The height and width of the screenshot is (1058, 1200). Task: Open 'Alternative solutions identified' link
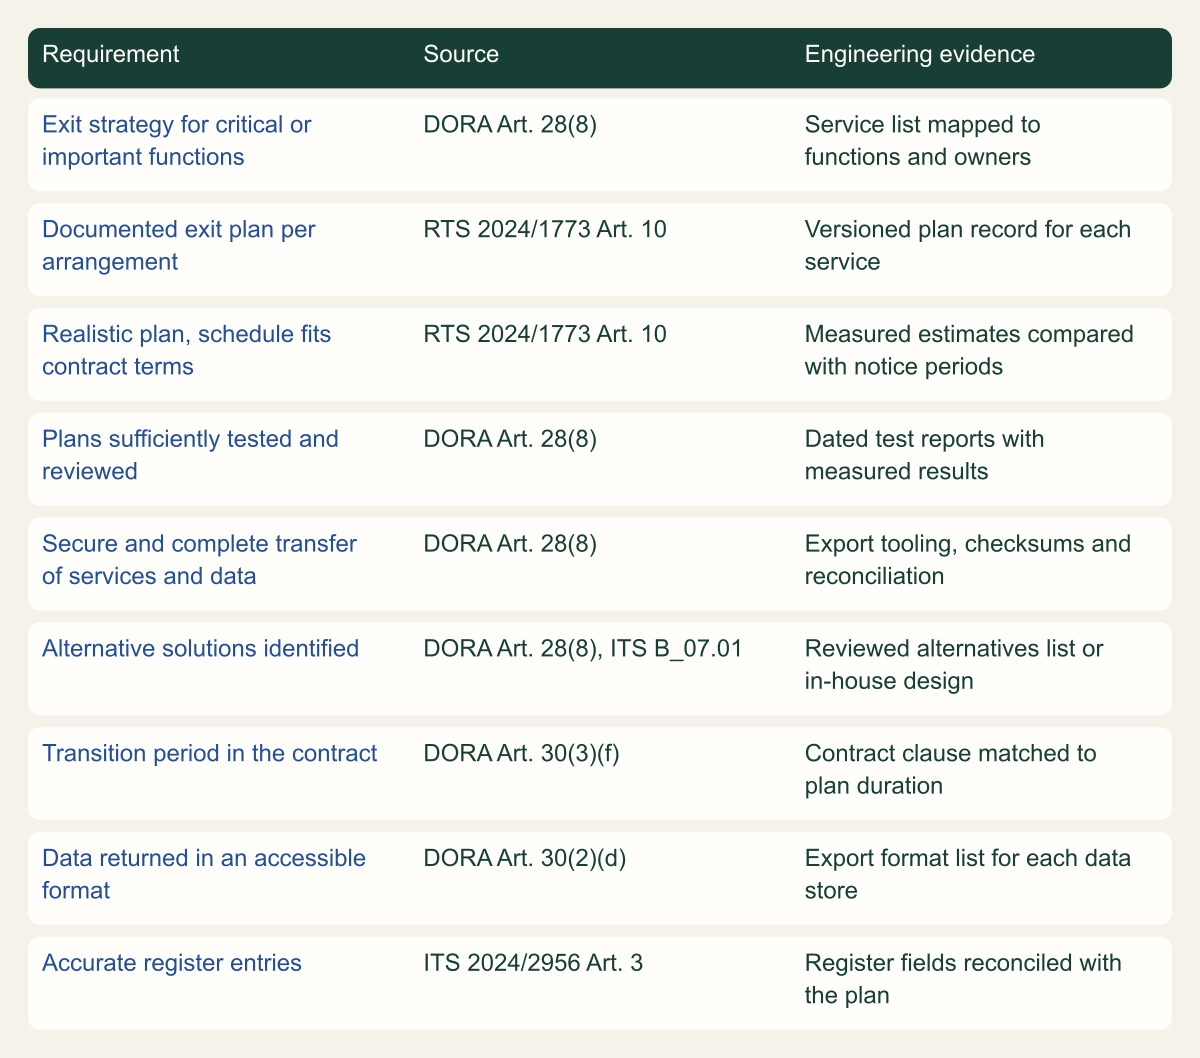(x=200, y=649)
